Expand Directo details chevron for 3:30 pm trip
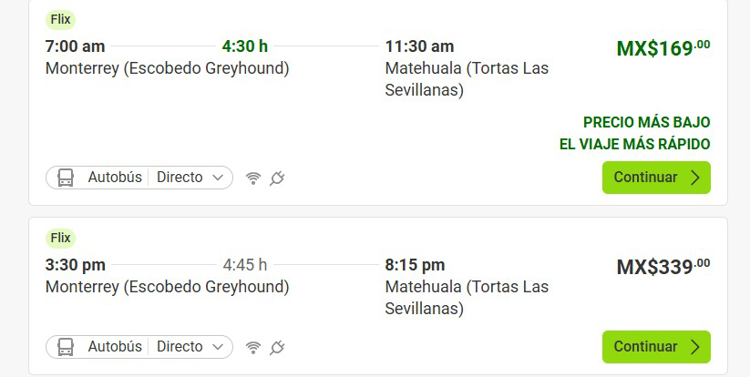Viewport: 750px width, 377px height. (x=218, y=347)
